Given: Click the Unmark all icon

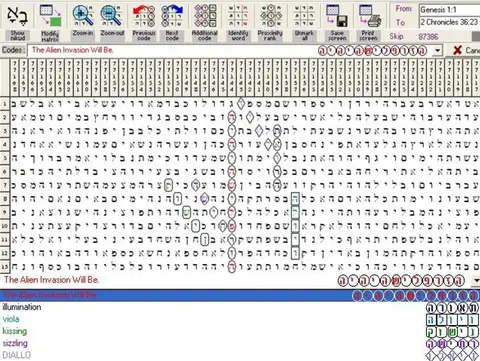Looking at the screenshot, I should pos(304,16).
